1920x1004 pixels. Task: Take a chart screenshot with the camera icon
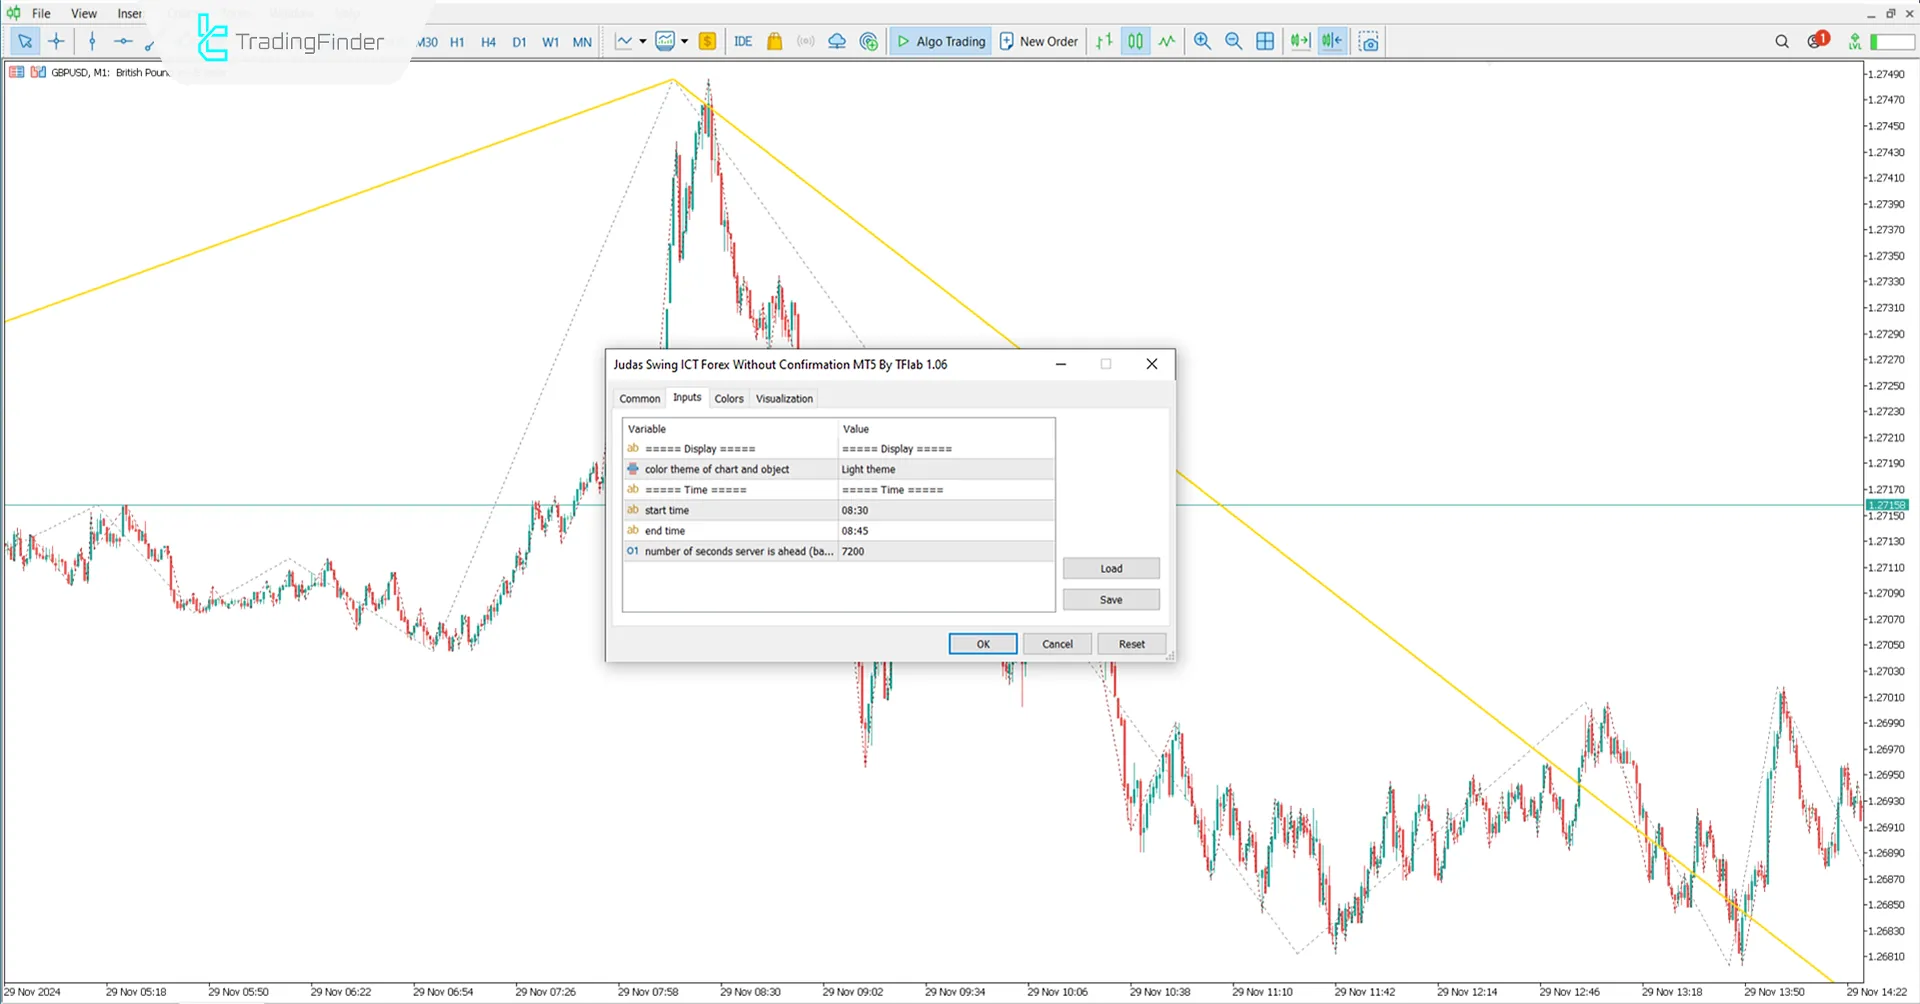pyautogui.click(x=1369, y=41)
